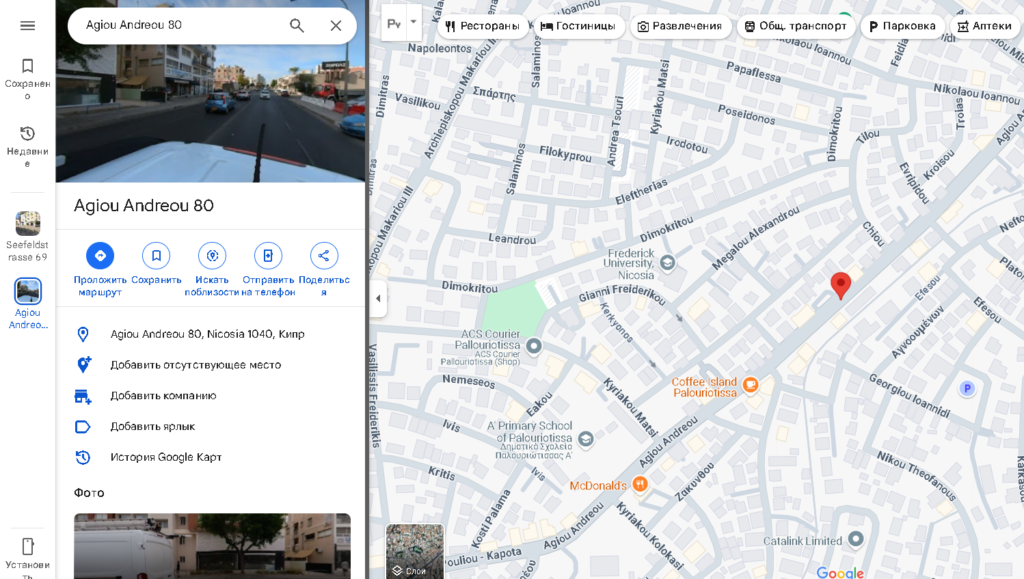Clear the search with the X button
Image resolution: width=1024 pixels, height=579 pixels.
[336, 25]
